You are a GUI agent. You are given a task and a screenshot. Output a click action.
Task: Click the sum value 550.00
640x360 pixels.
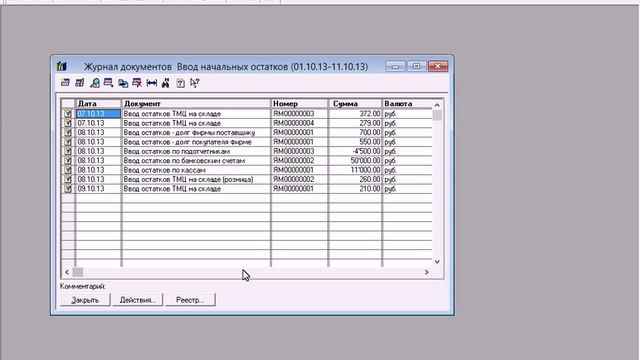(370, 142)
